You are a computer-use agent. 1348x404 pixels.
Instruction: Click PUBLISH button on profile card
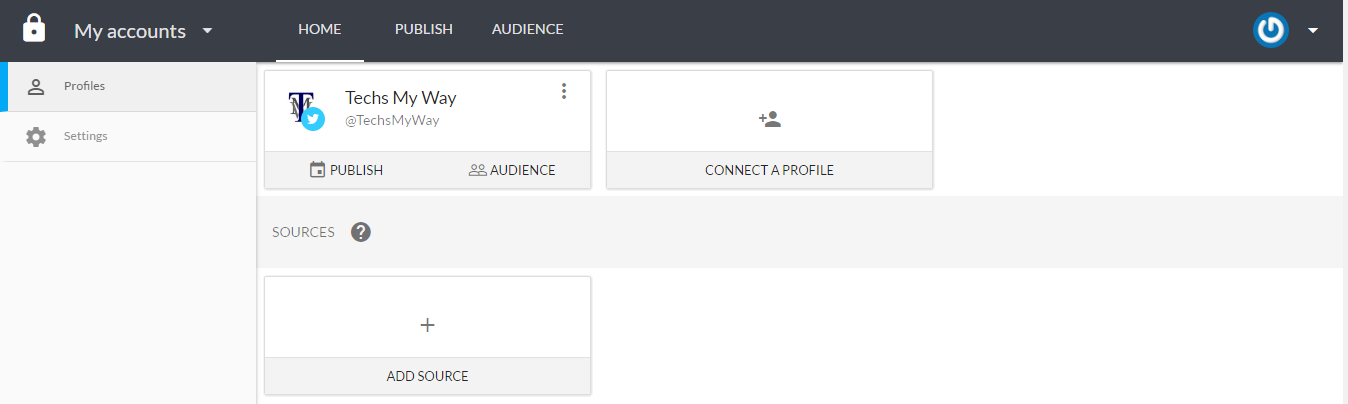click(x=346, y=170)
